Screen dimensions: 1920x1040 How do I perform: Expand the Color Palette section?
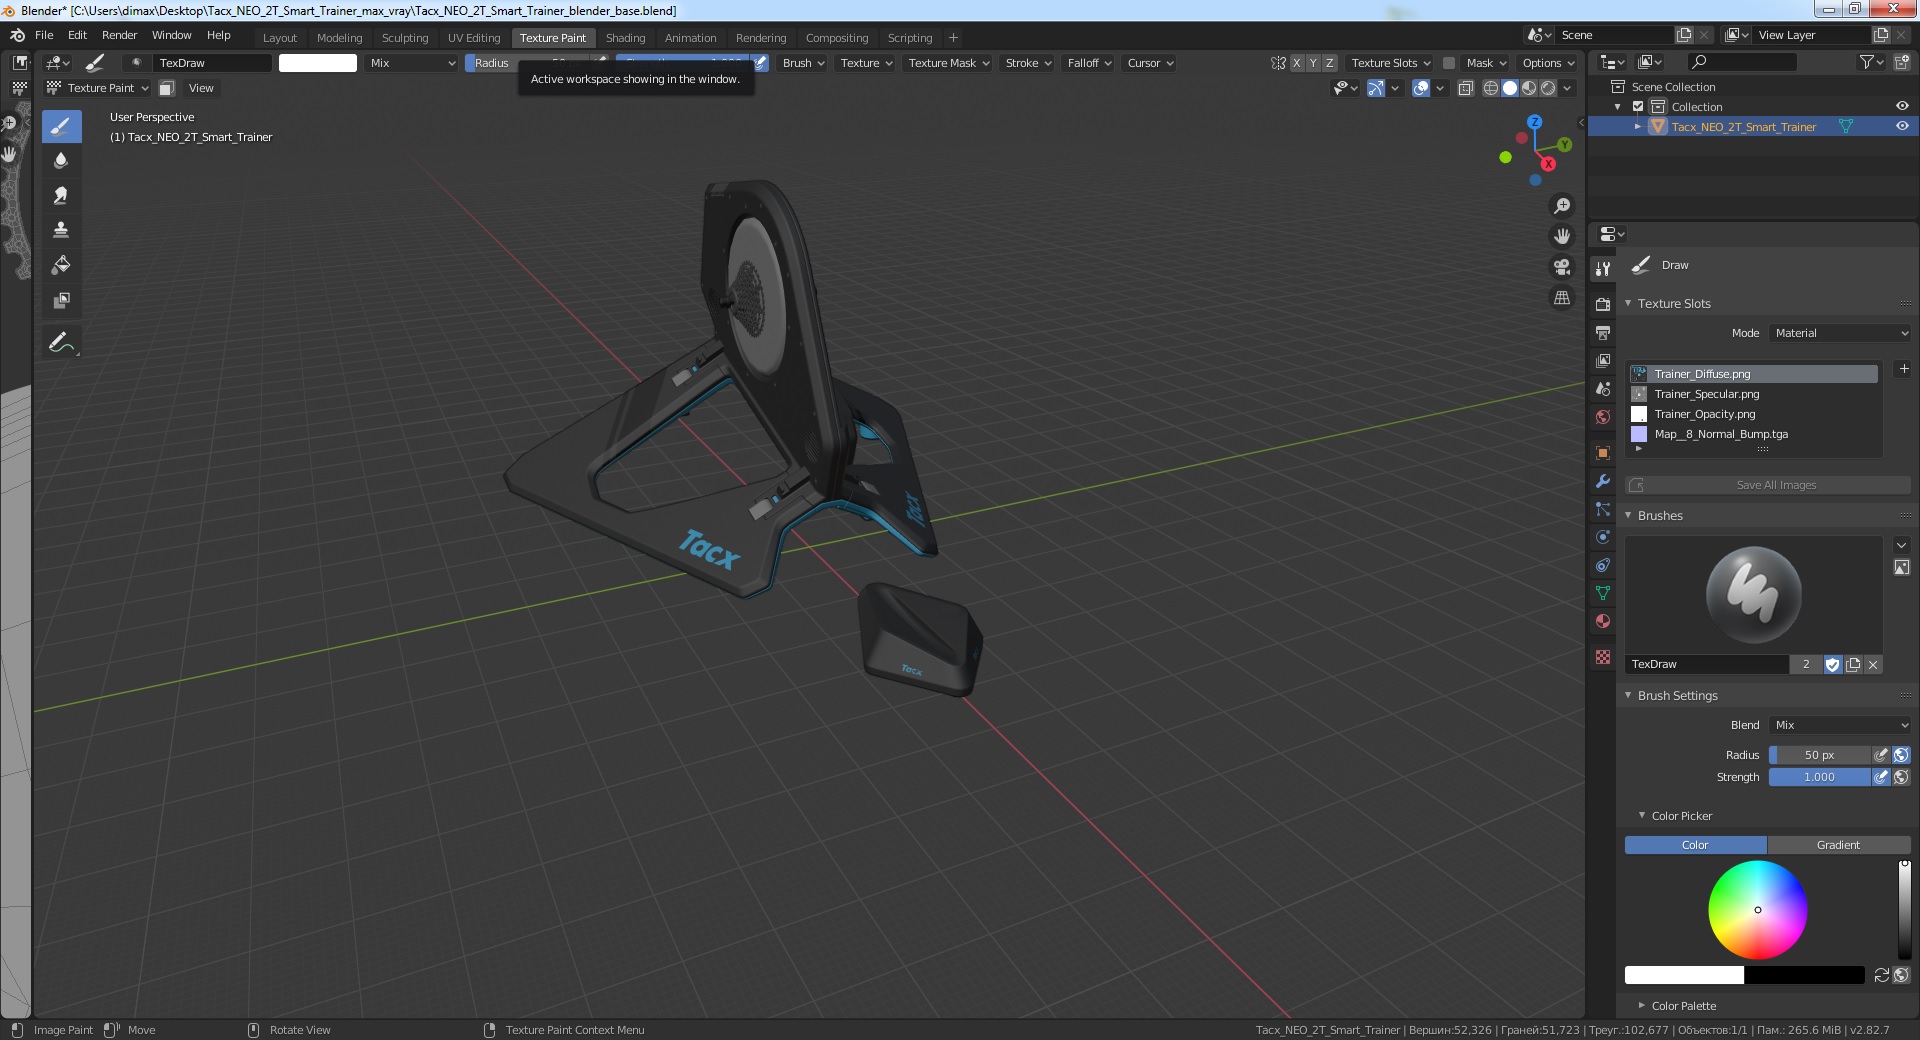pos(1641,1005)
